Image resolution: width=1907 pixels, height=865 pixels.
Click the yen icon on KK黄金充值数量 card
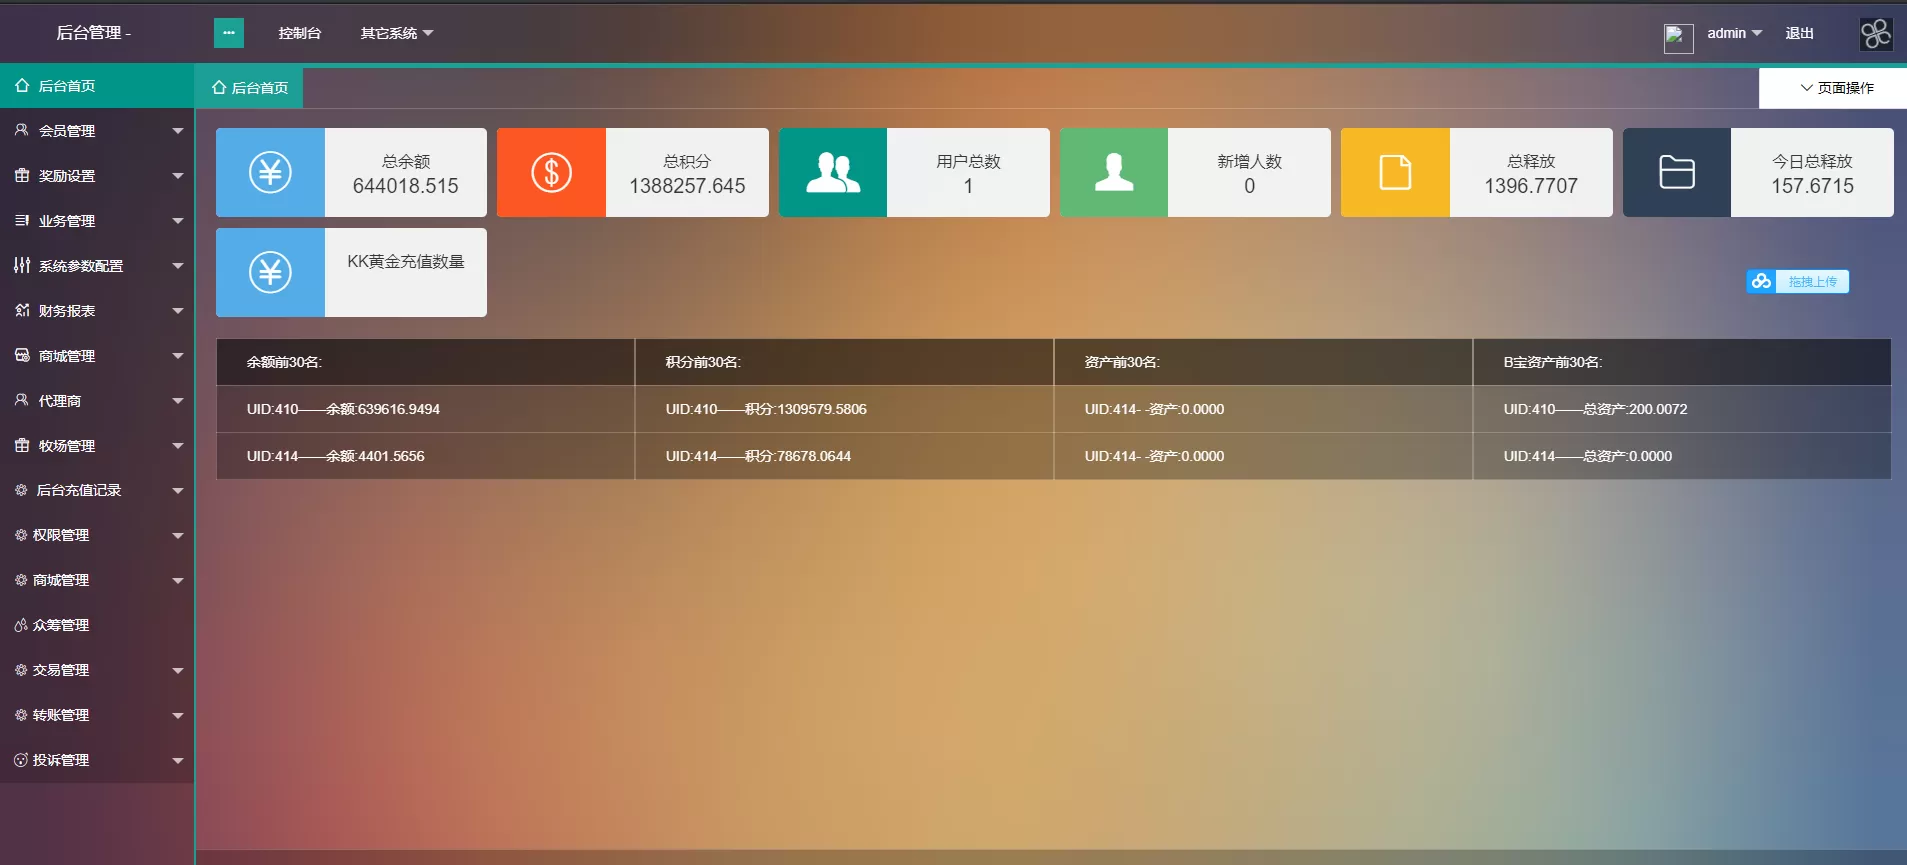click(270, 272)
